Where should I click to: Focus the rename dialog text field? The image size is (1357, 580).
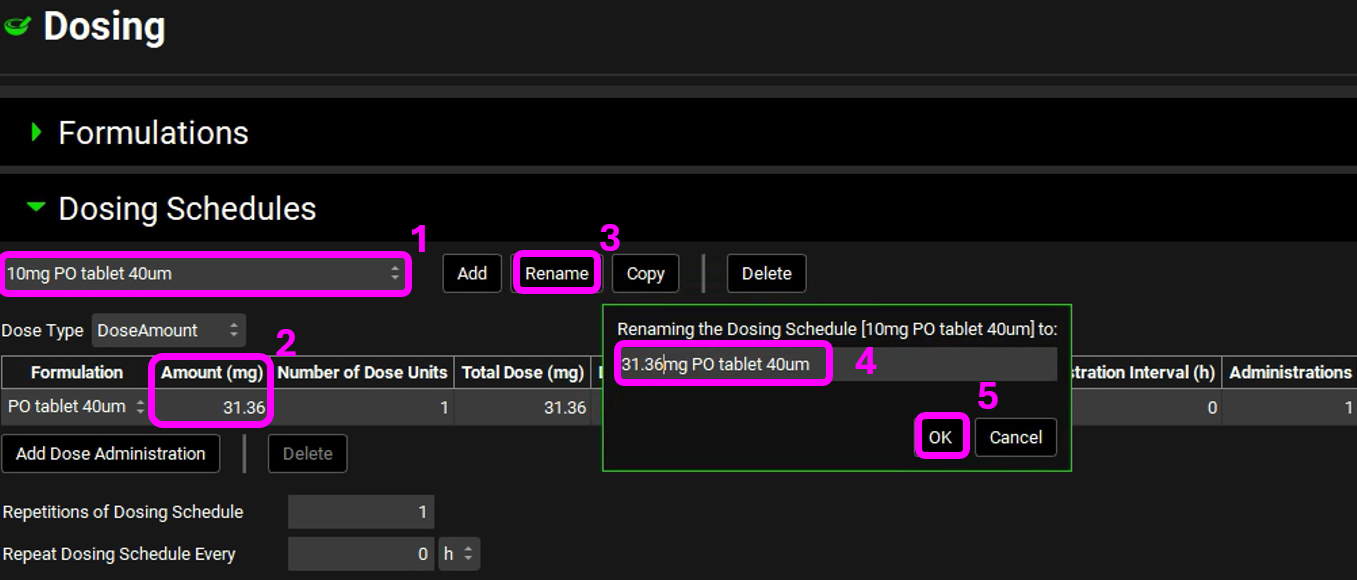(835, 364)
